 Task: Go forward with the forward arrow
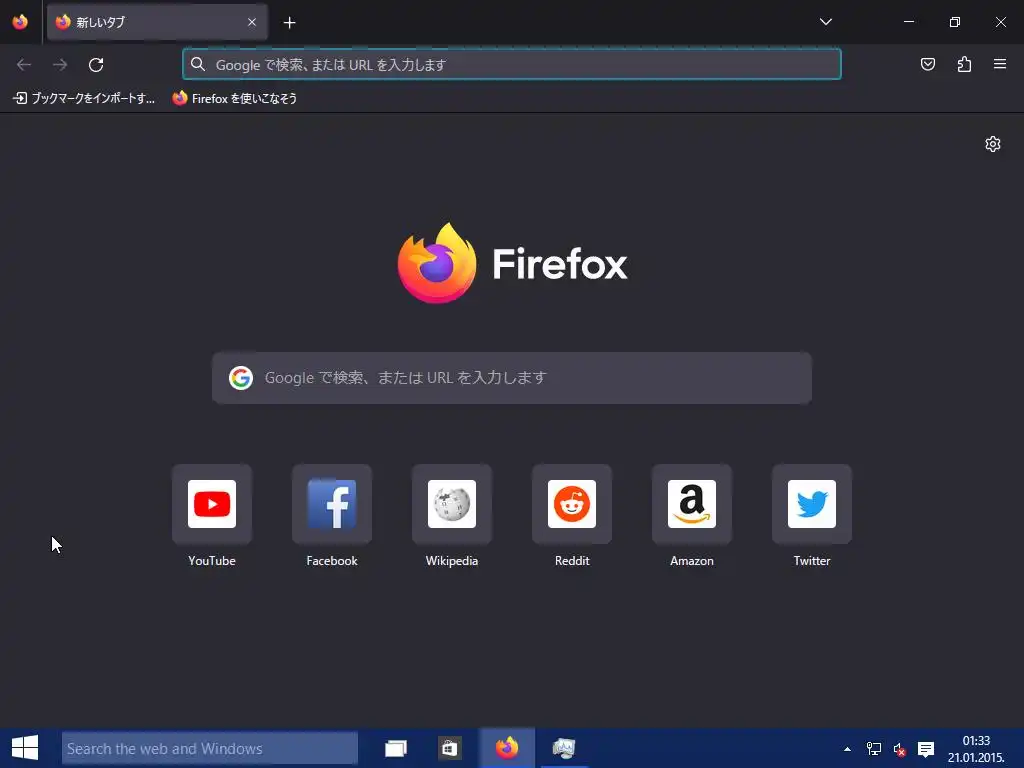pos(60,65)
